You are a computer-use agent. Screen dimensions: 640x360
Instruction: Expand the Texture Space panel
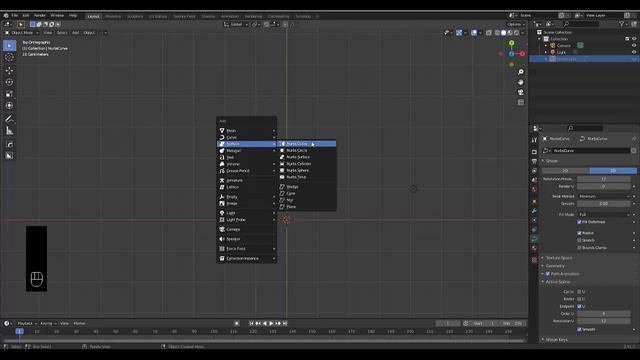(558, 258)
